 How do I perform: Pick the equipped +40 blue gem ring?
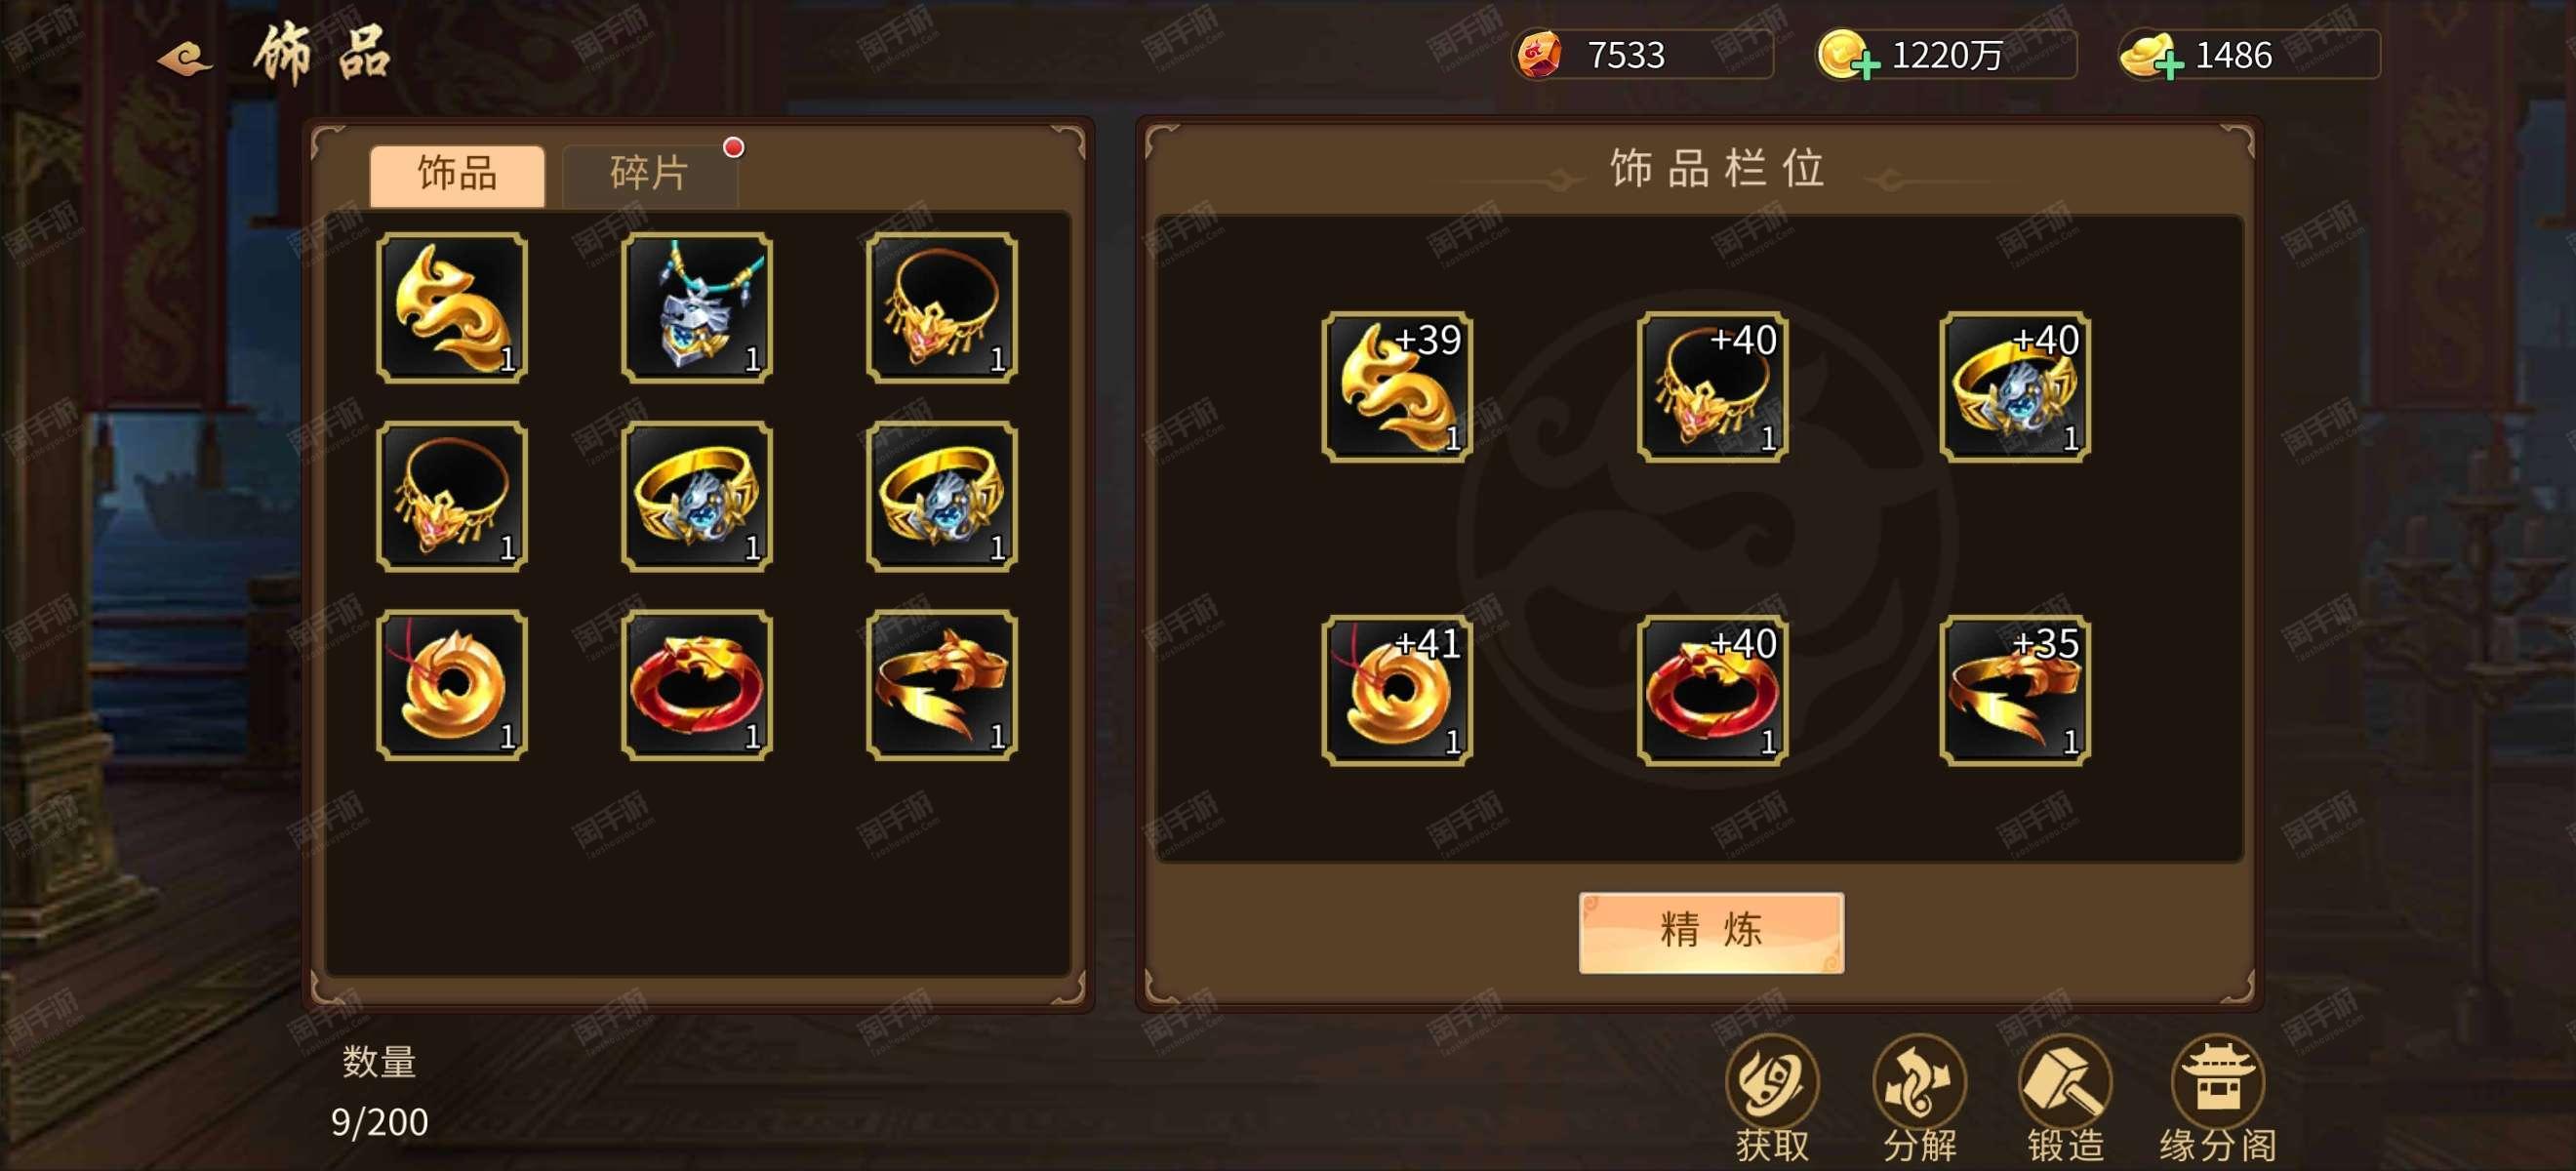pyautogui.click(x=2015, y=386)
